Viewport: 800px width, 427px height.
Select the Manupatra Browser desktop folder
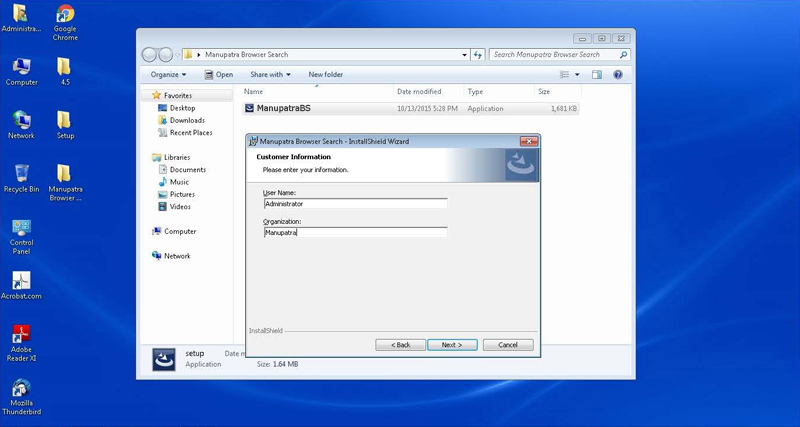coord(65,183)
